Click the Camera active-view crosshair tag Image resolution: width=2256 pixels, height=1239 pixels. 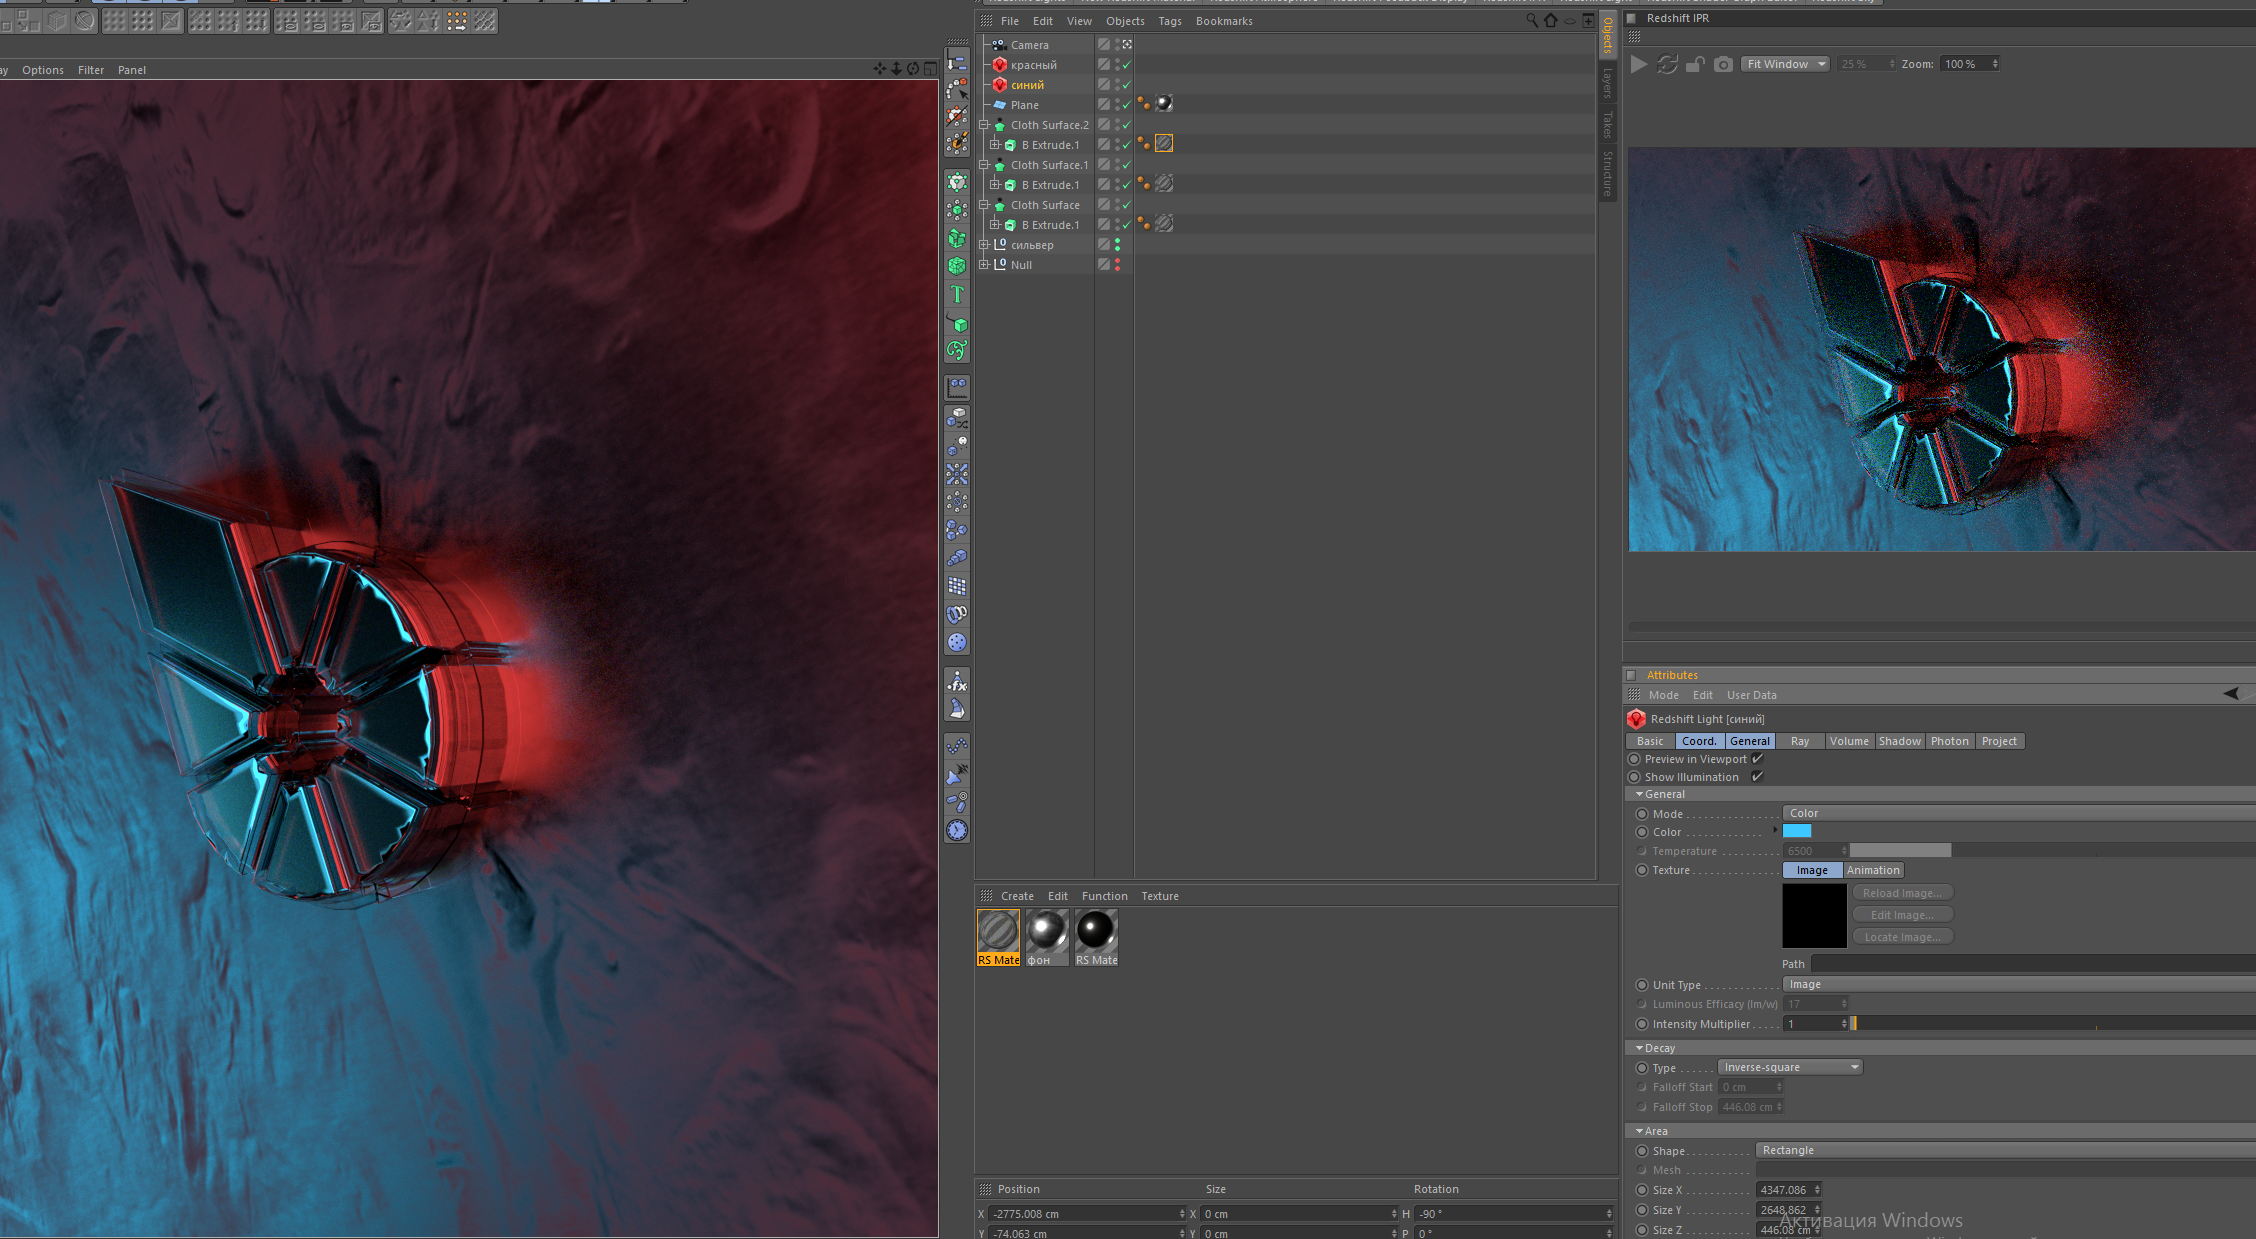coord(1127,44)
